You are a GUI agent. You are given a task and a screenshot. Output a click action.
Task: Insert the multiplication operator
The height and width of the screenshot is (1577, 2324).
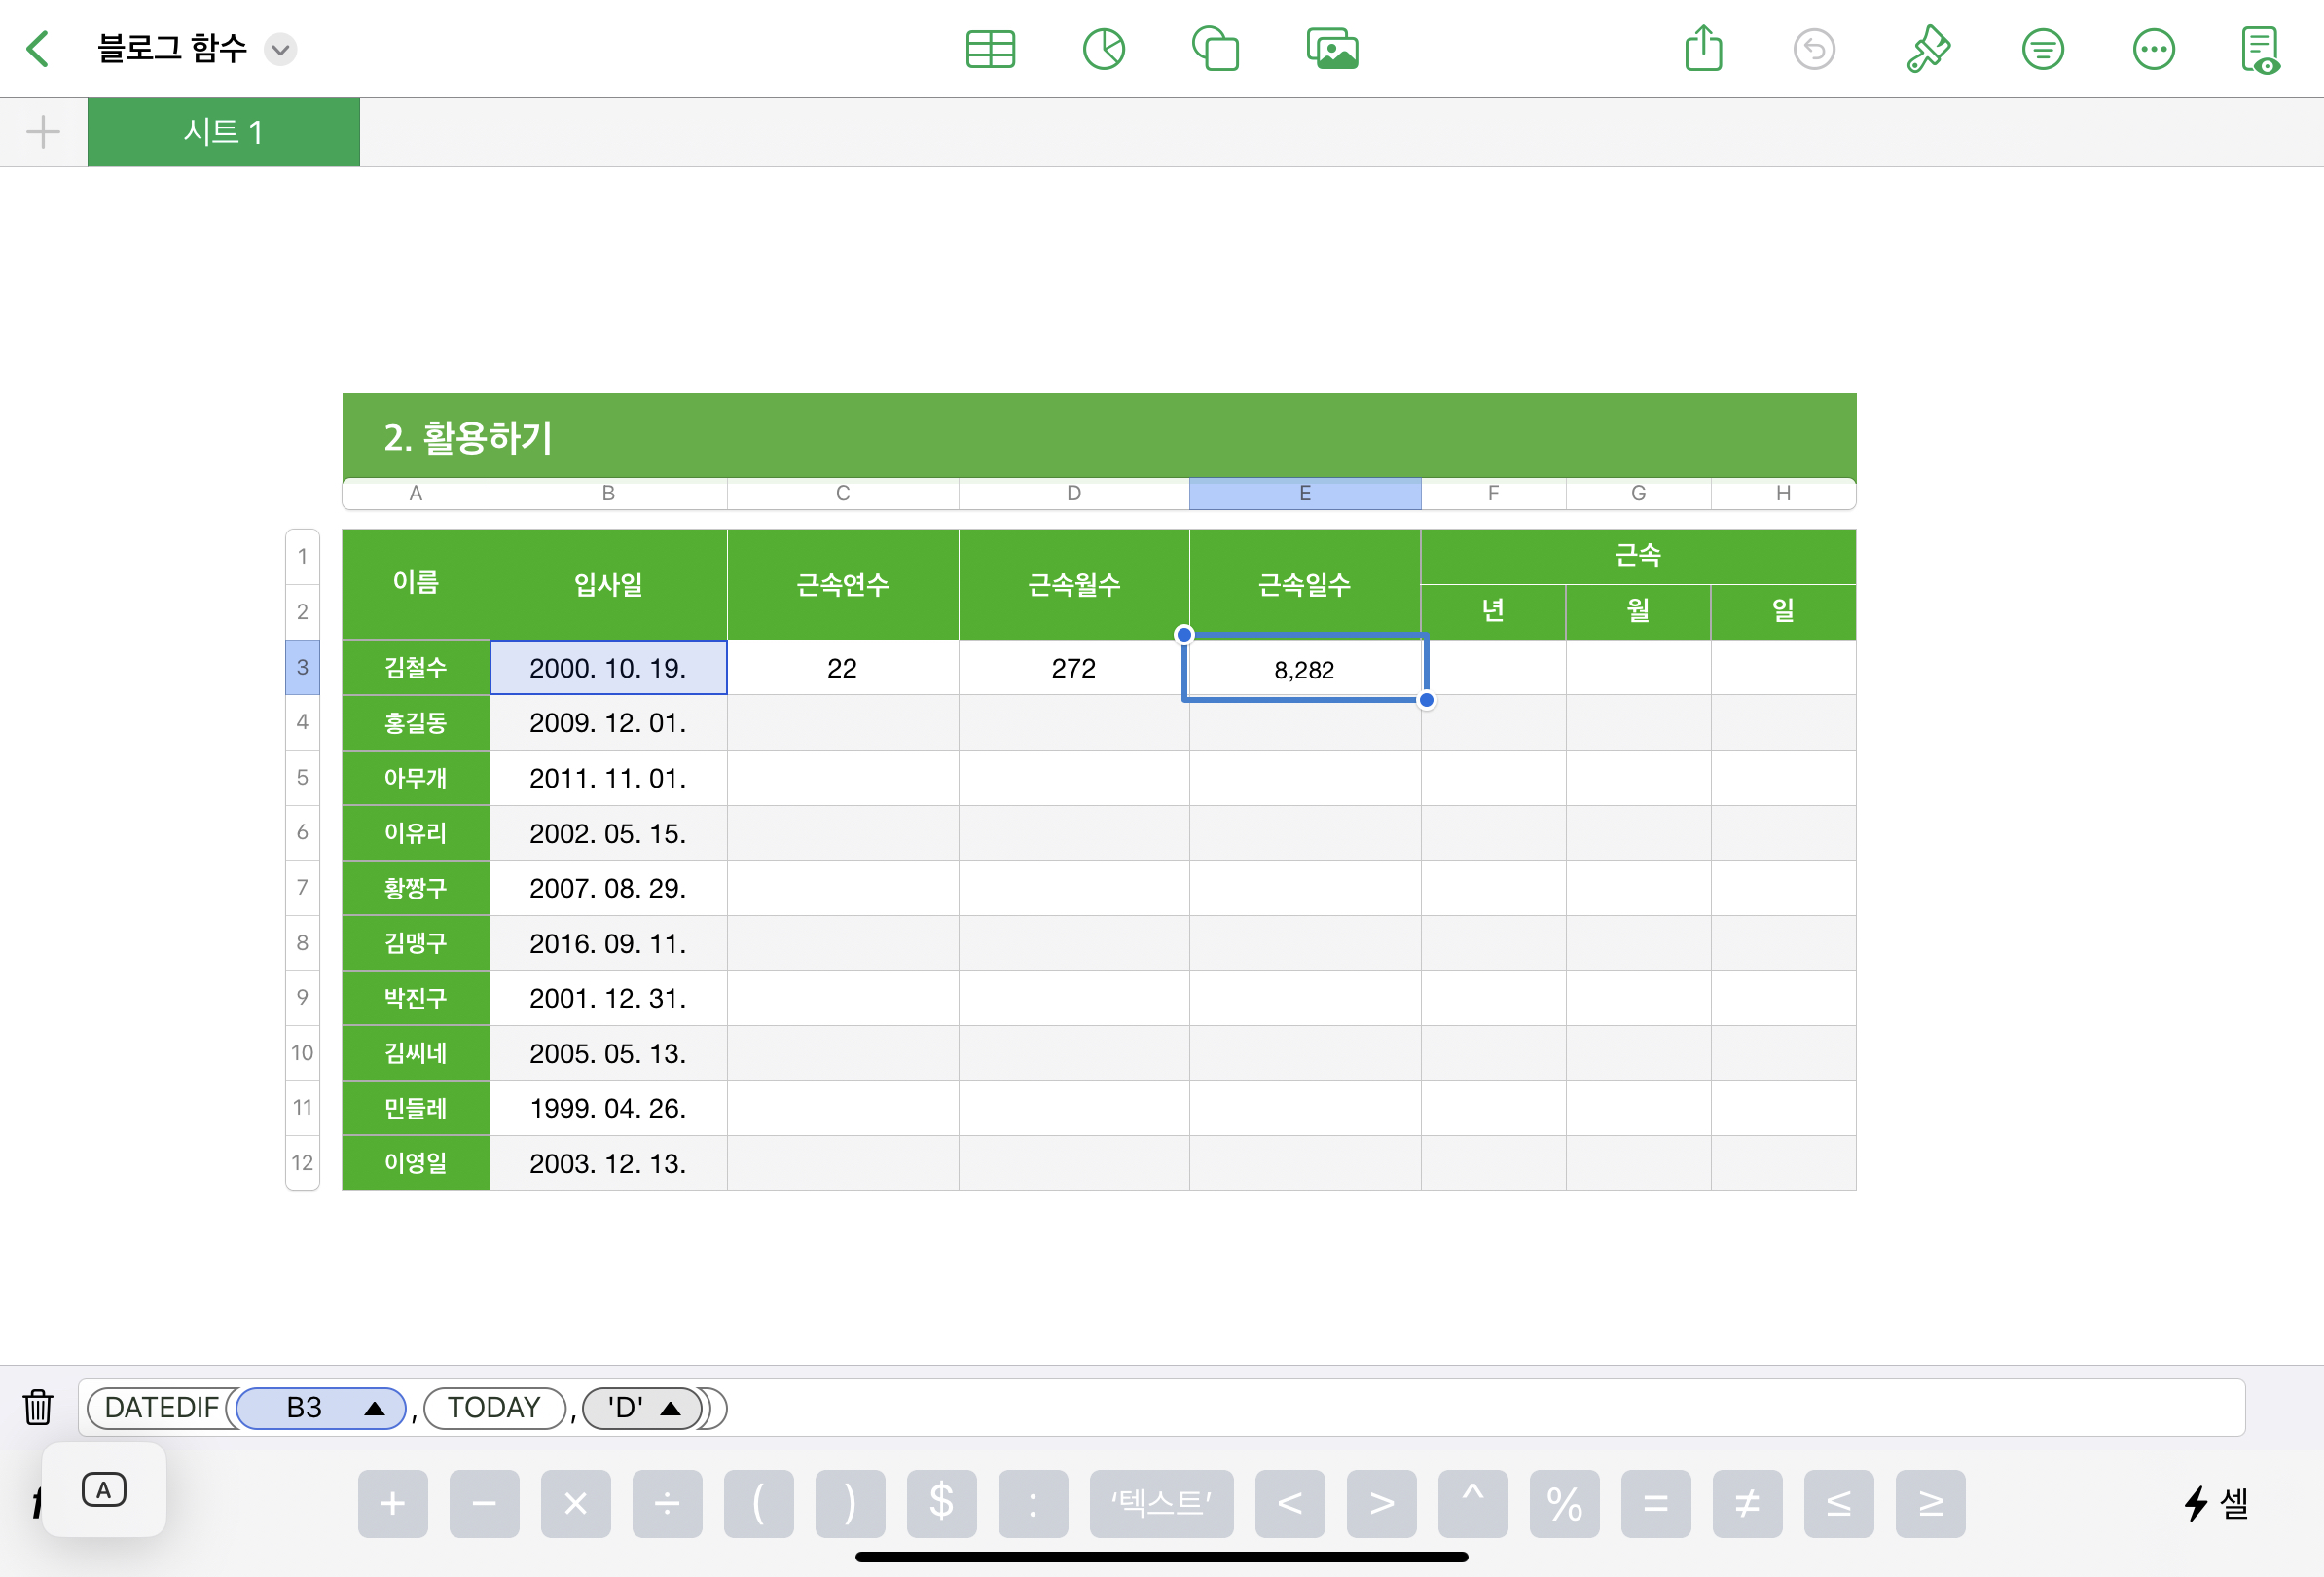pyautogui.click(x=576, y=1503)
